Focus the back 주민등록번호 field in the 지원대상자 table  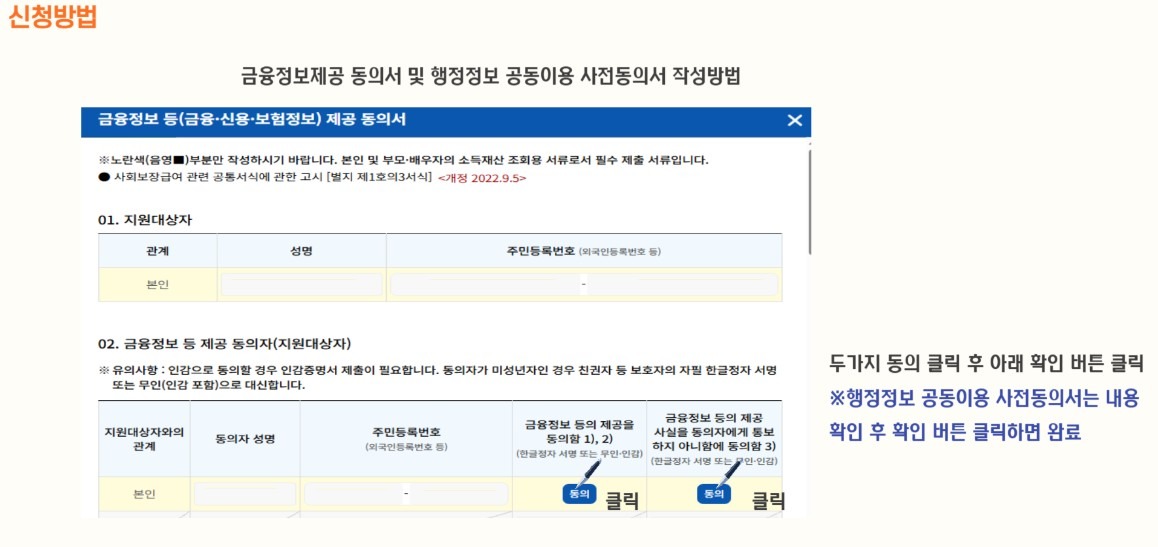682,285
